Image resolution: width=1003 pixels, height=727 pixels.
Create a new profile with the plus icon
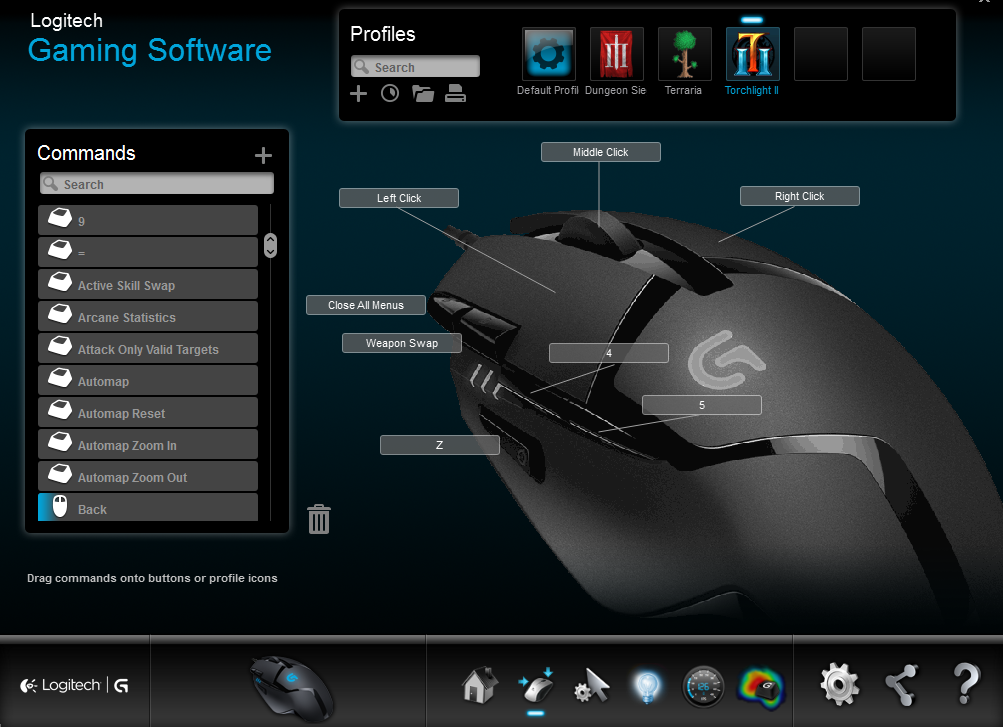[359, 93]
